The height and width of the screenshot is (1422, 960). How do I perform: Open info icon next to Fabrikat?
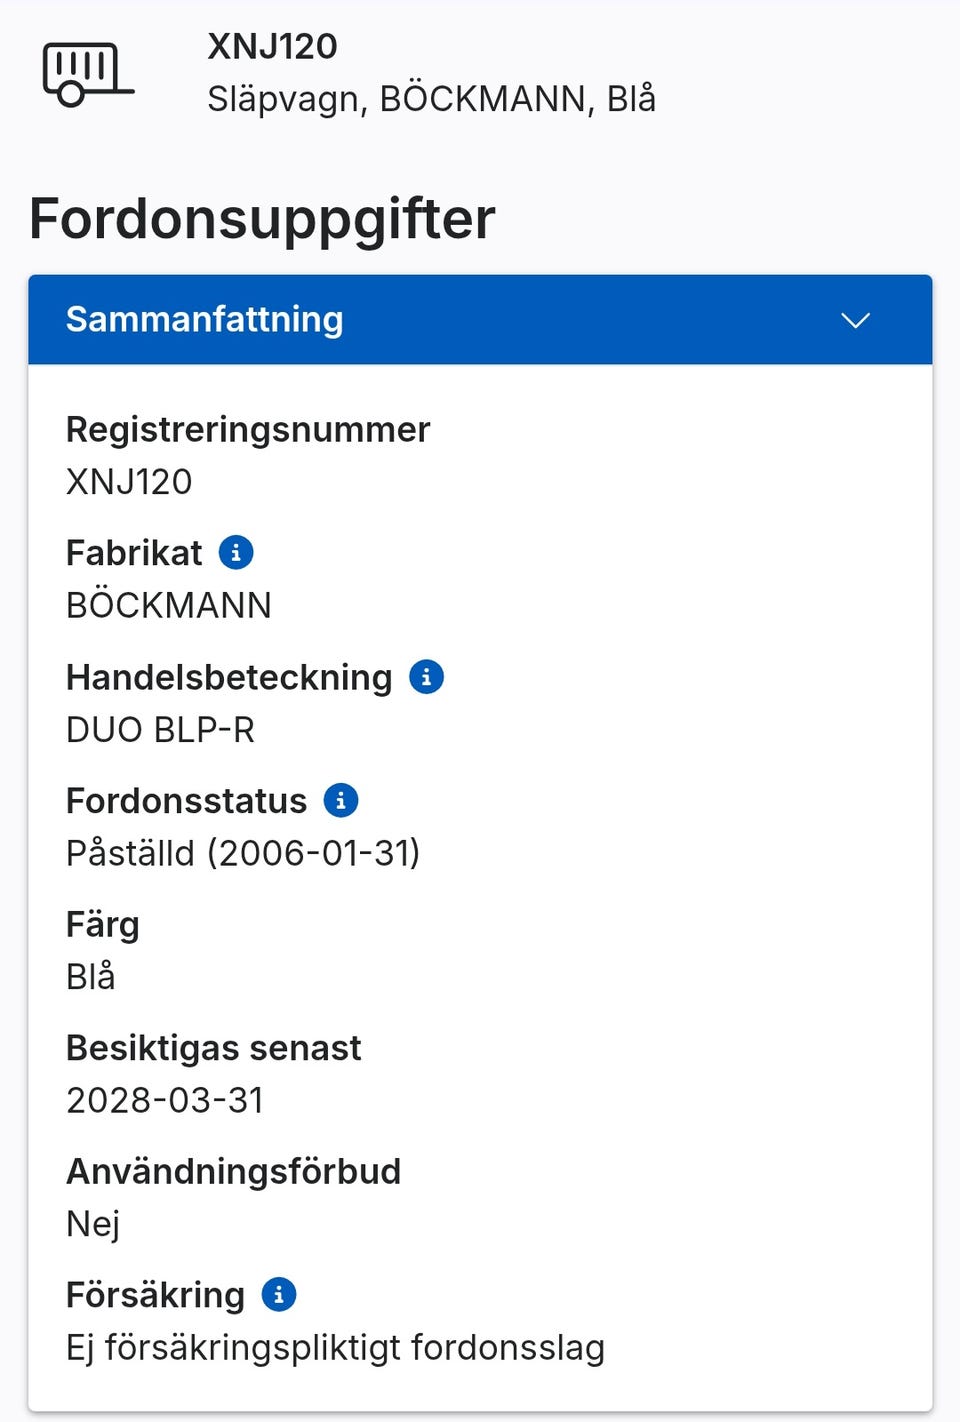[x=236, y=552]
